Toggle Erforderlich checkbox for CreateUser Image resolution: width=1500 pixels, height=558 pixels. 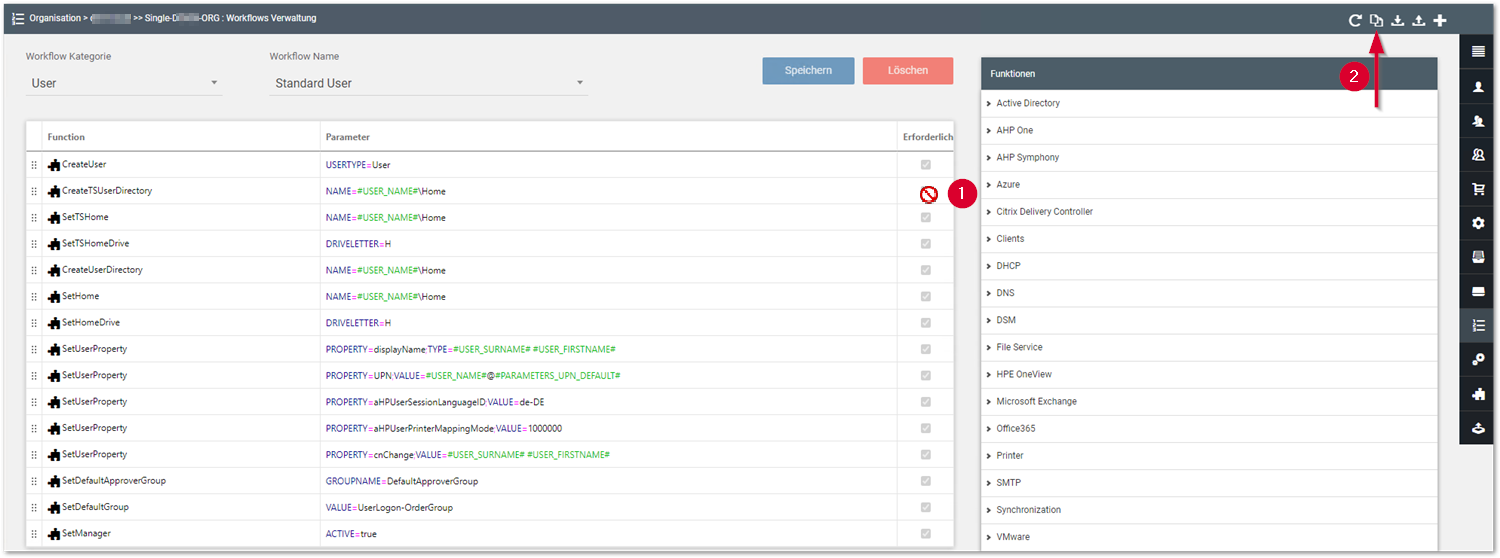click(x=926, y=164)
